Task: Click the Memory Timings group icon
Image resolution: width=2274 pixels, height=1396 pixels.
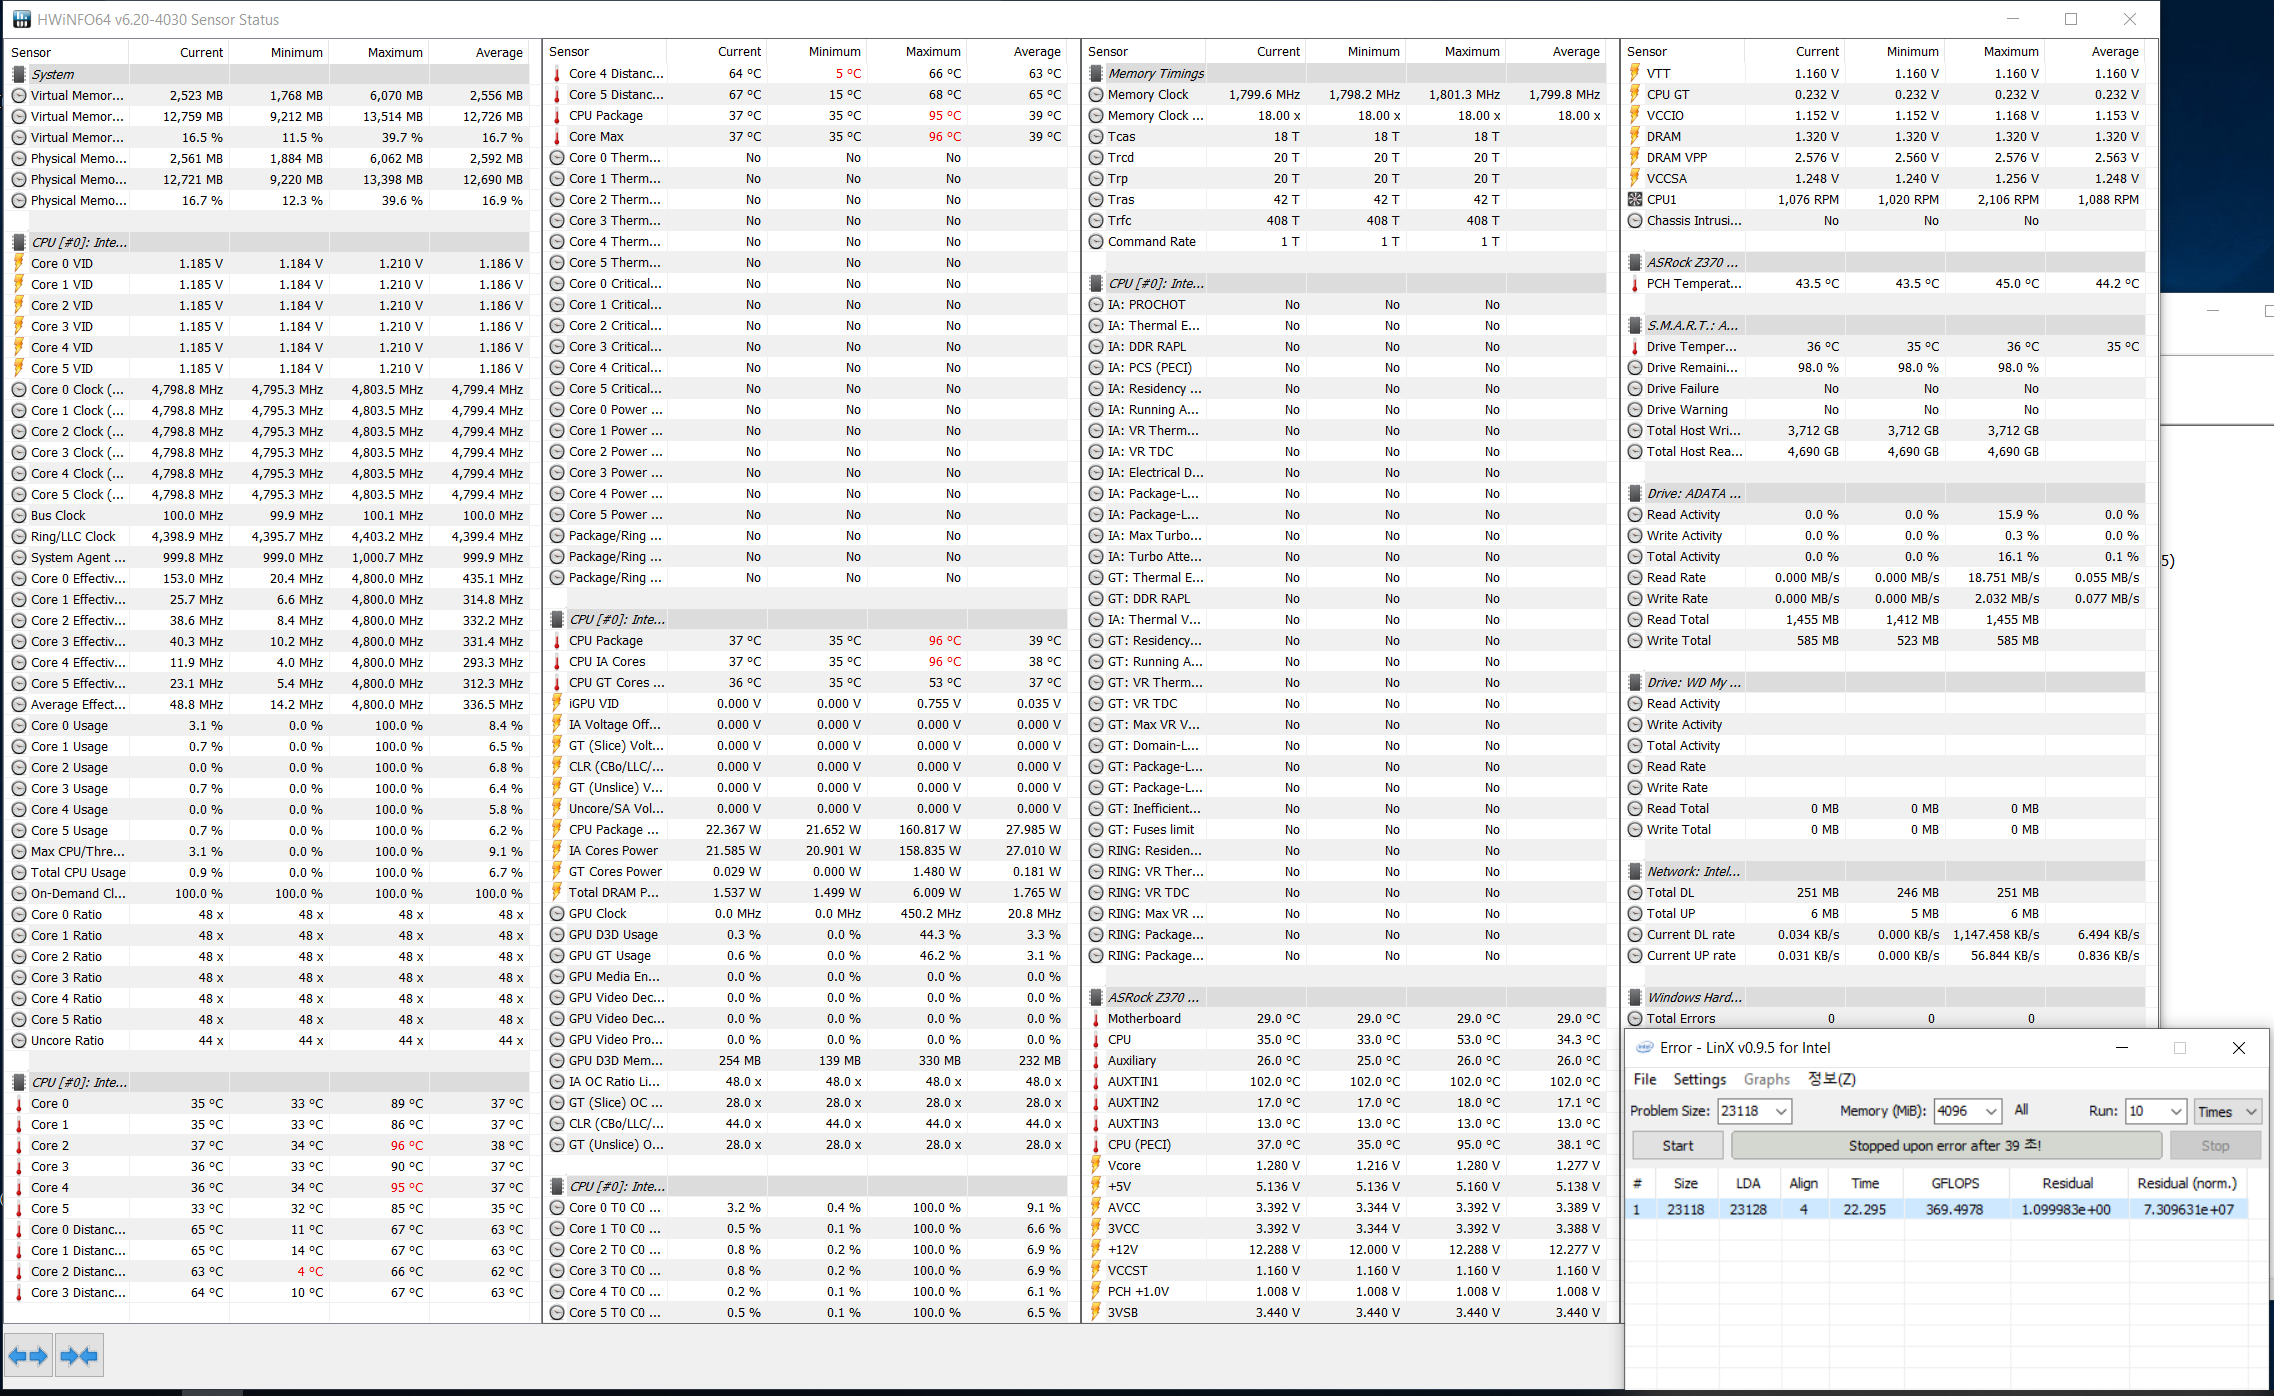Action: click(x=1096, y=74)
